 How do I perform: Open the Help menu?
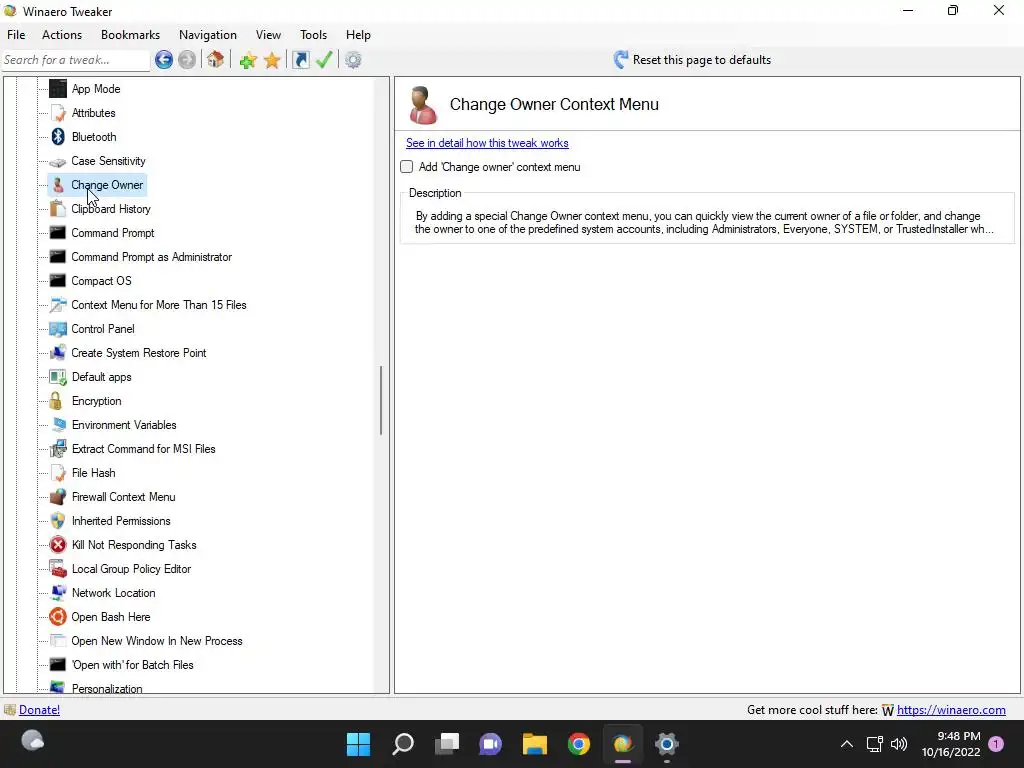pyautogui.click(x=359, y=35)
